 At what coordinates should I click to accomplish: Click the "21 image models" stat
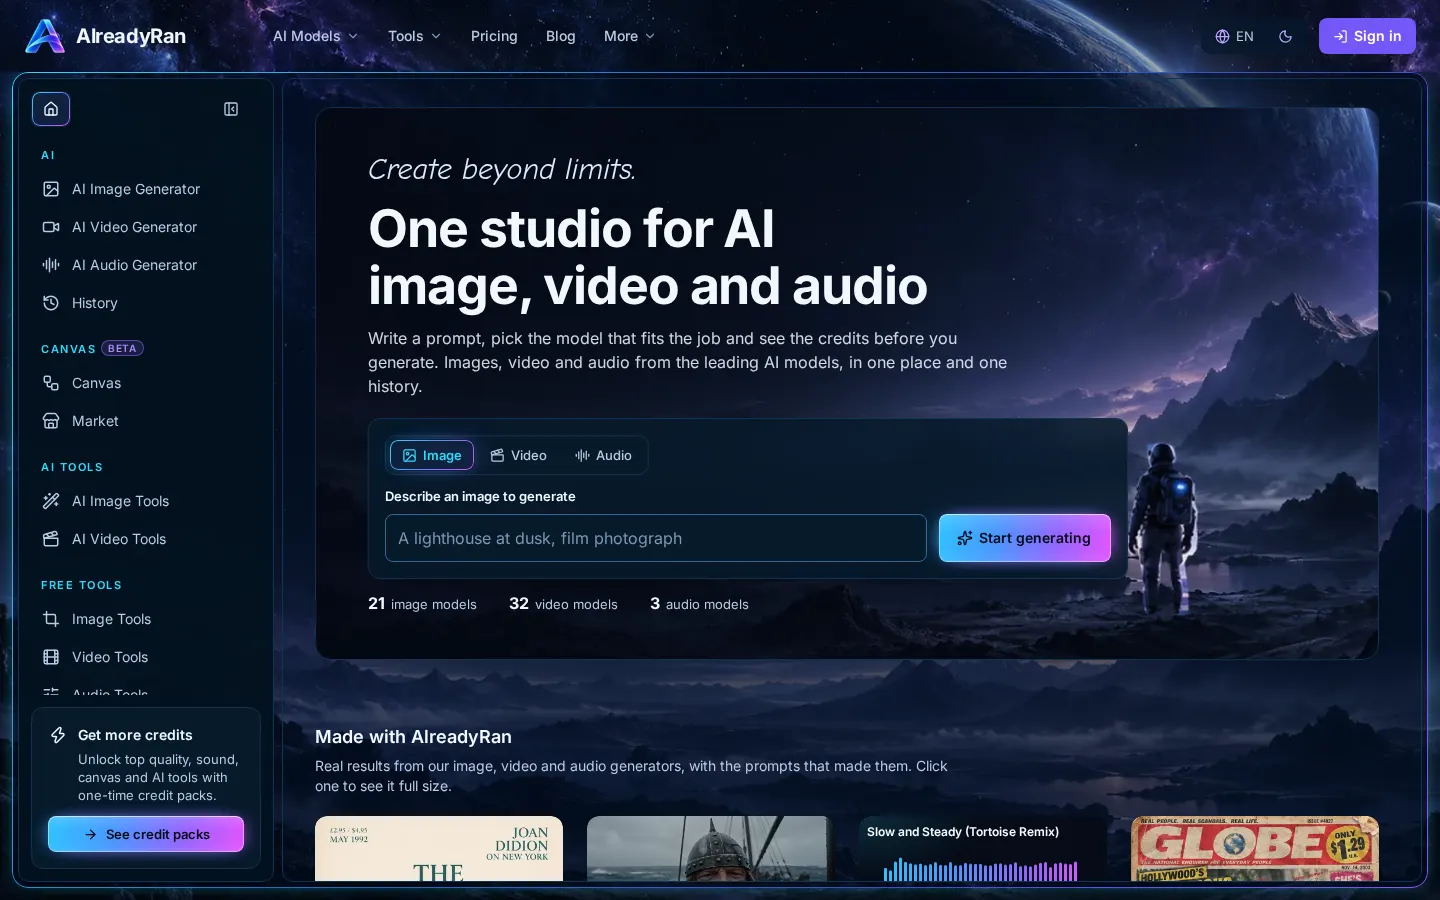[x=422, y=604]
